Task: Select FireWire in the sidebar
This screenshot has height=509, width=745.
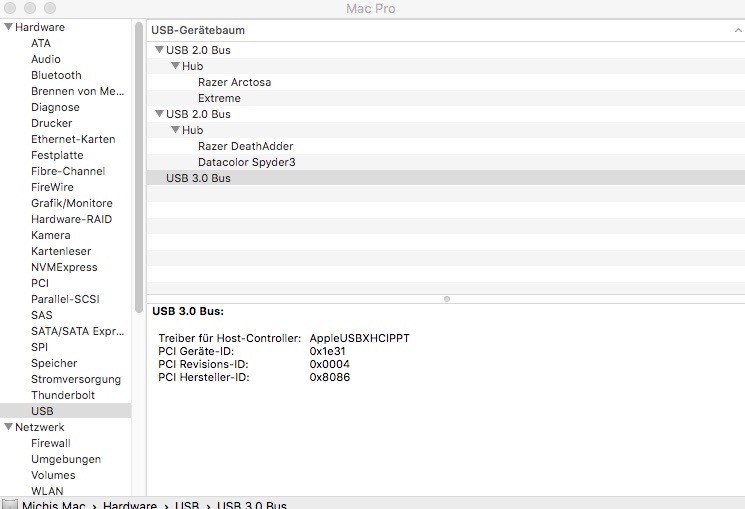Action: click(52, 187)
